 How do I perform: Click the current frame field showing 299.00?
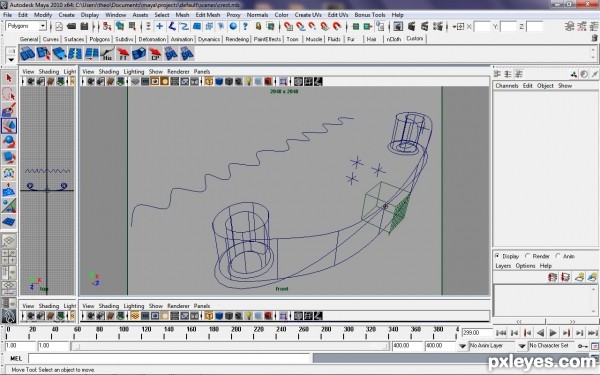click(x=476, y=333)
